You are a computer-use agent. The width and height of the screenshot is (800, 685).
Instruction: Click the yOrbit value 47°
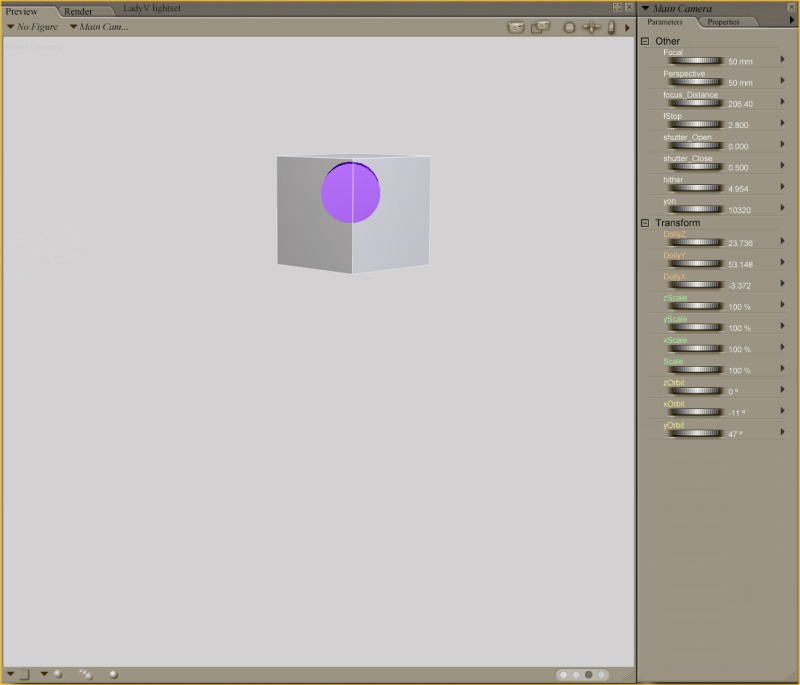[x=735, y=434]
